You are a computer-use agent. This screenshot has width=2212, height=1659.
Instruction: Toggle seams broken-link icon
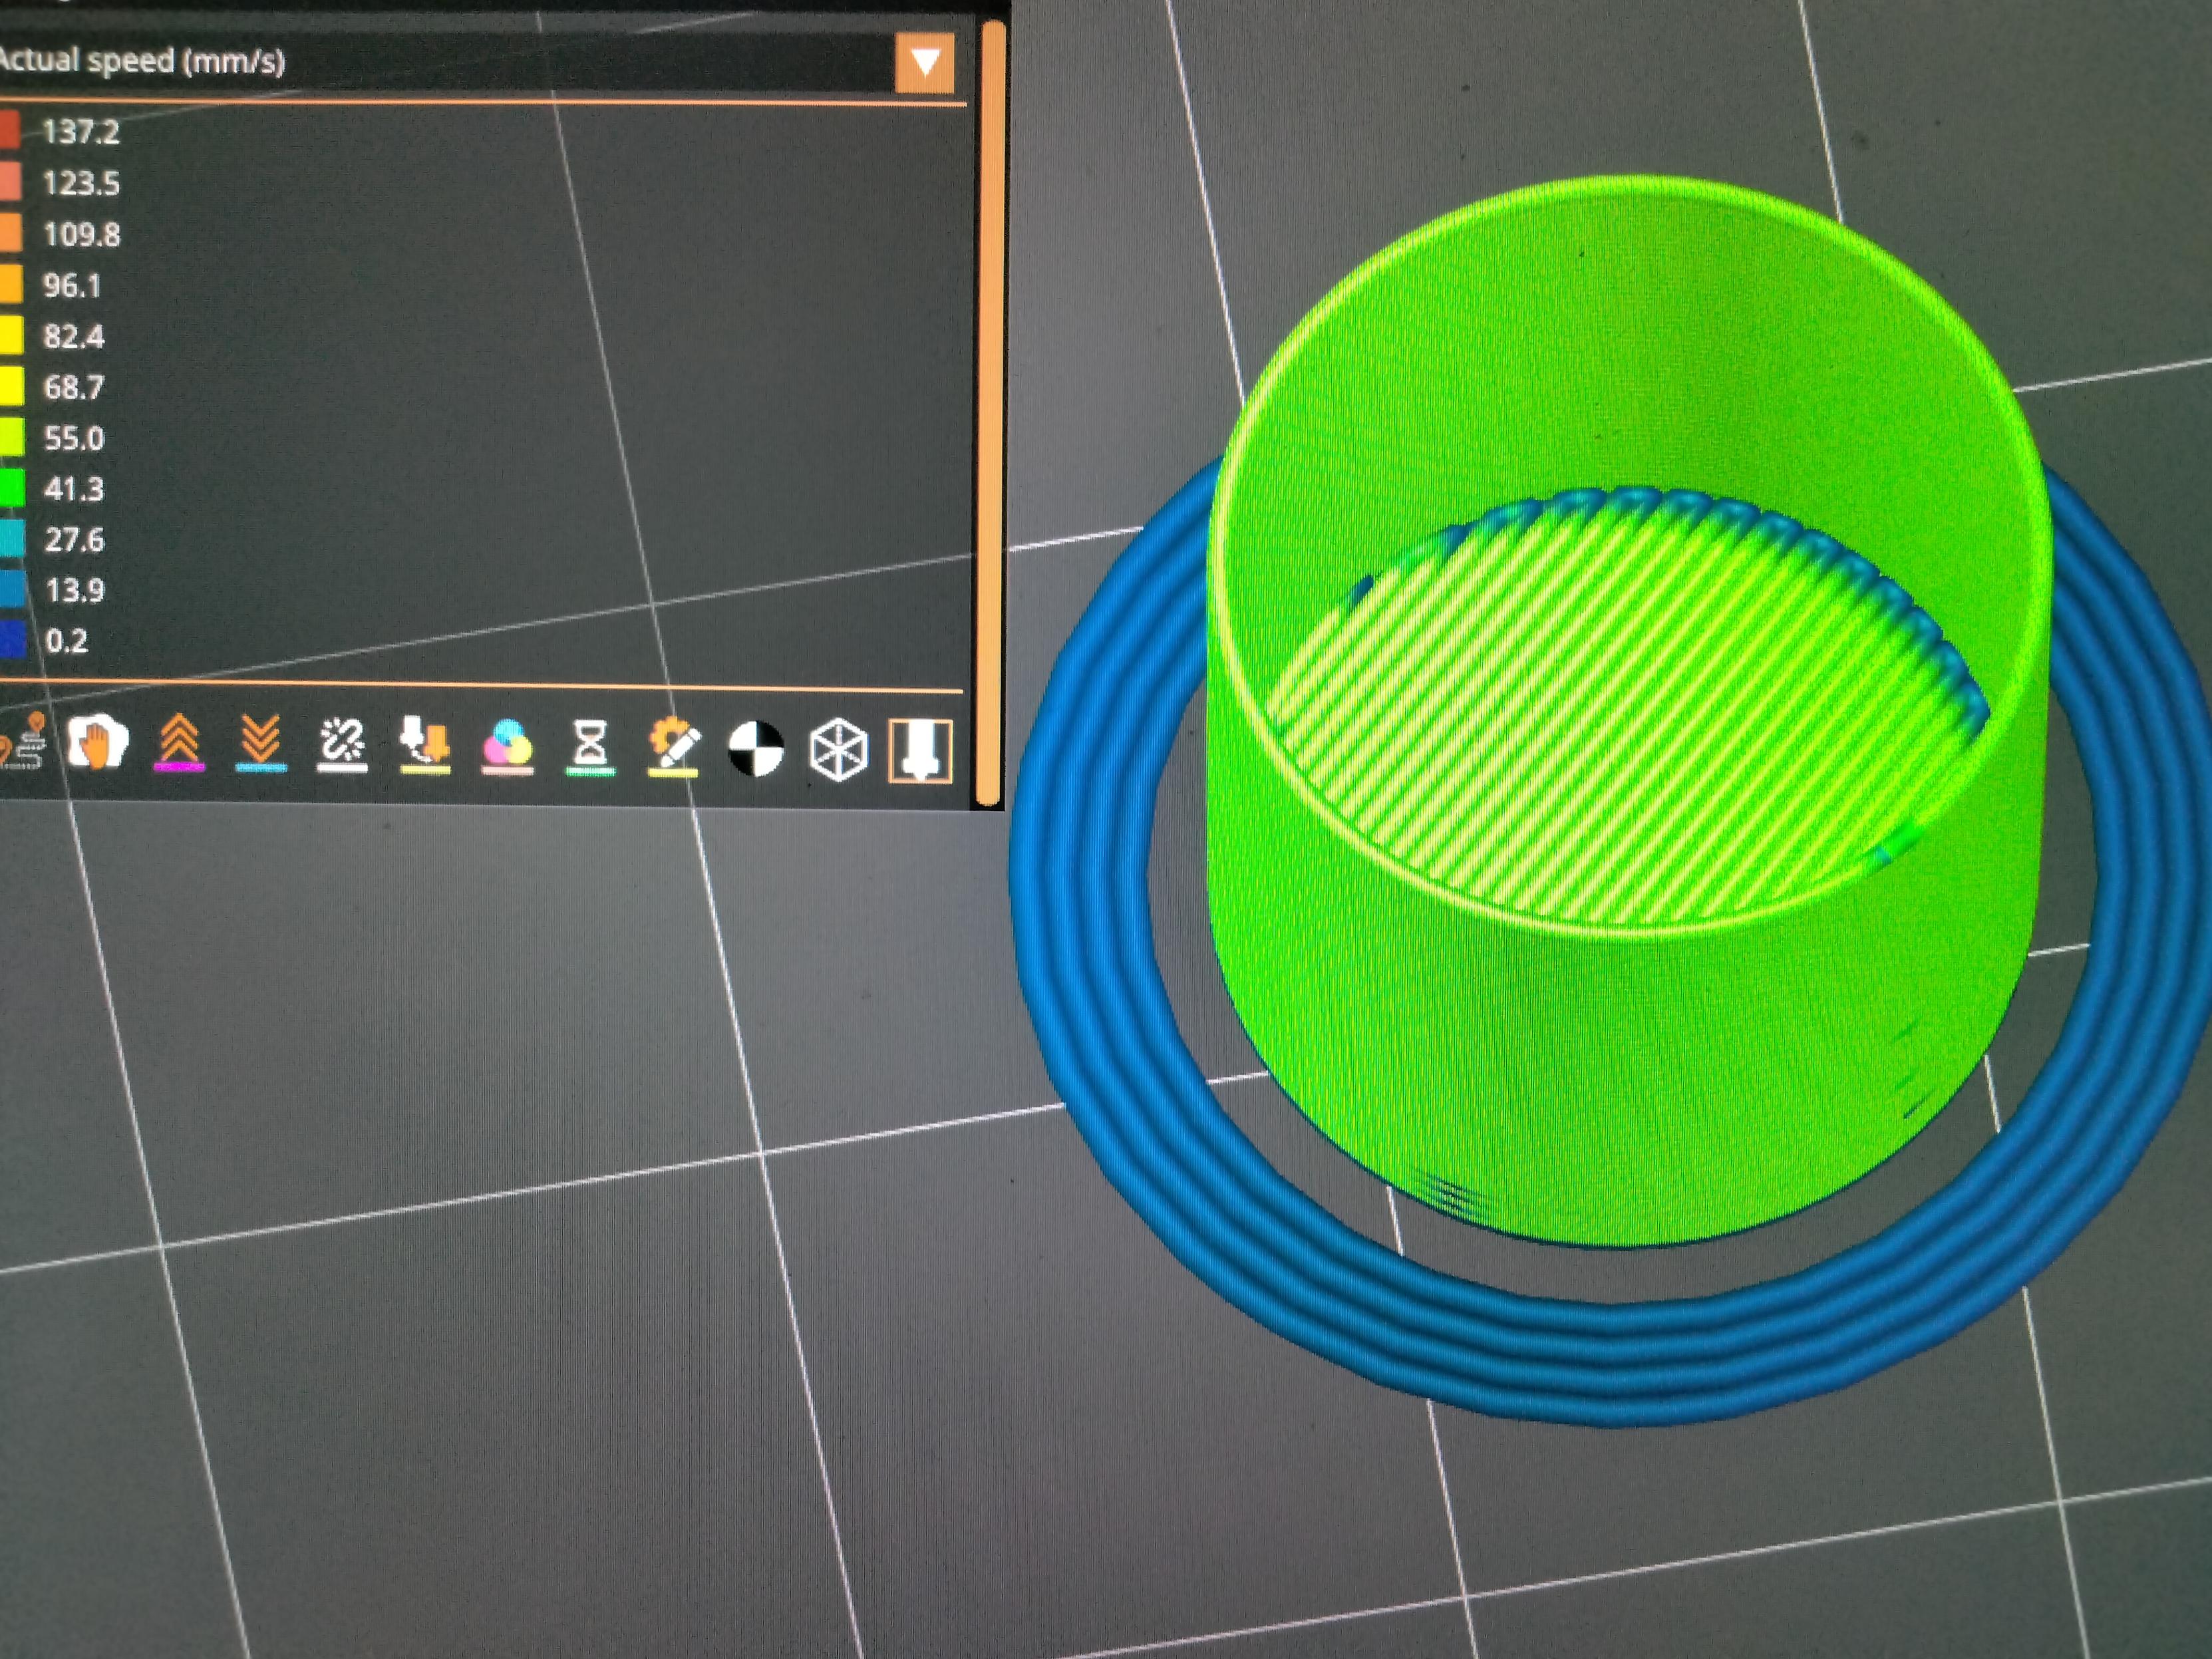342,746
